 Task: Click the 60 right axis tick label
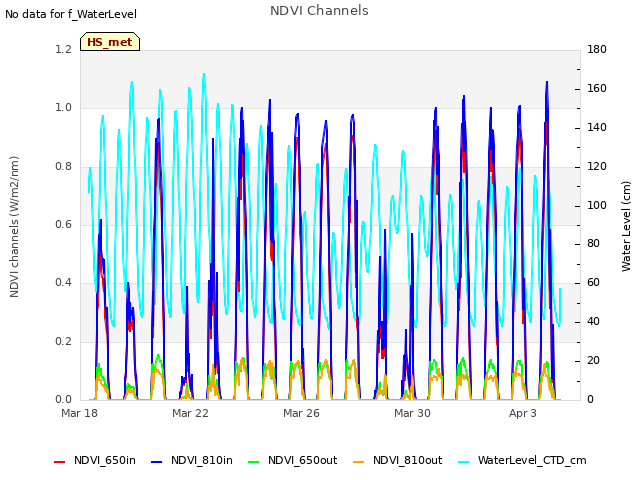tap(593, 283)
